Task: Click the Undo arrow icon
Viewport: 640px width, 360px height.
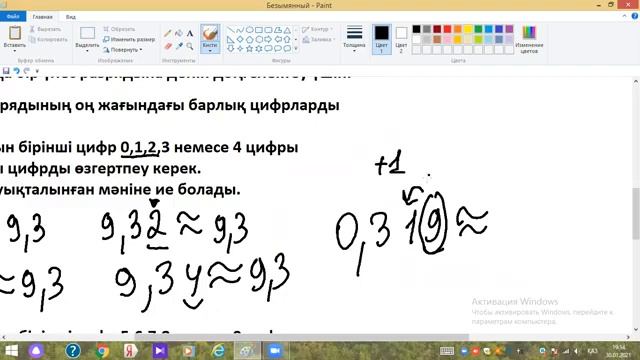Action: pos(16,71)
